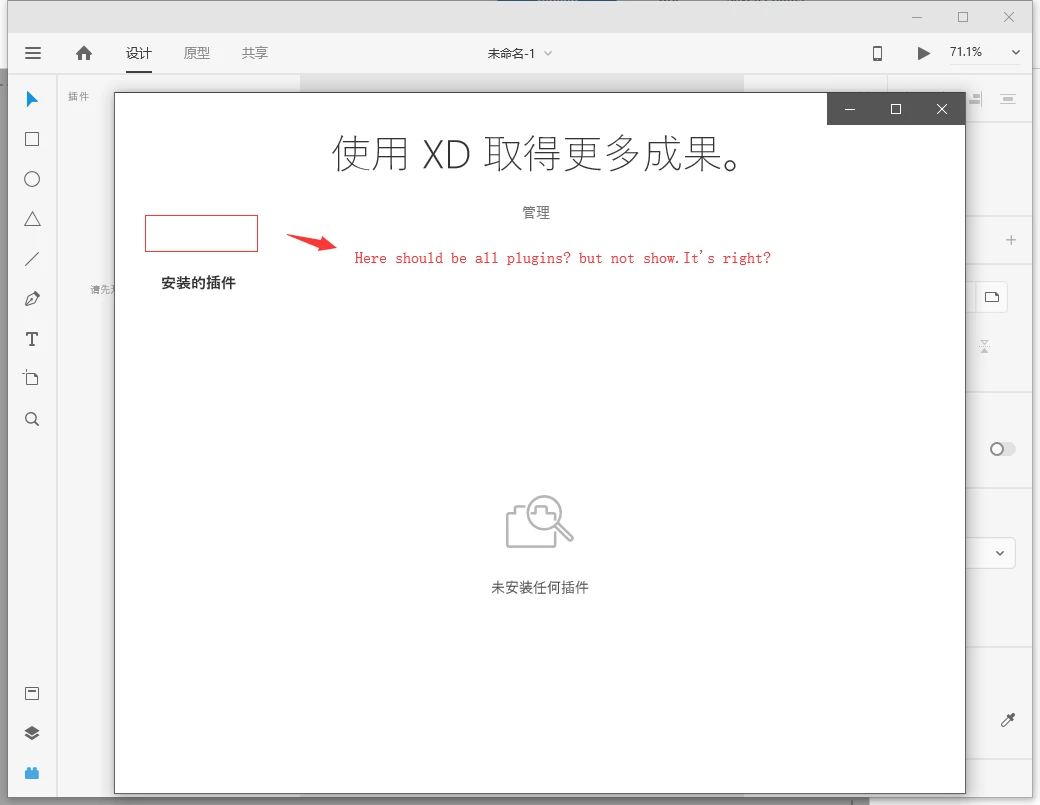Click the 未安装任何插件 empty-state text
The width and height of the screenshot is (1040, 805).
(x=540, y=588)
